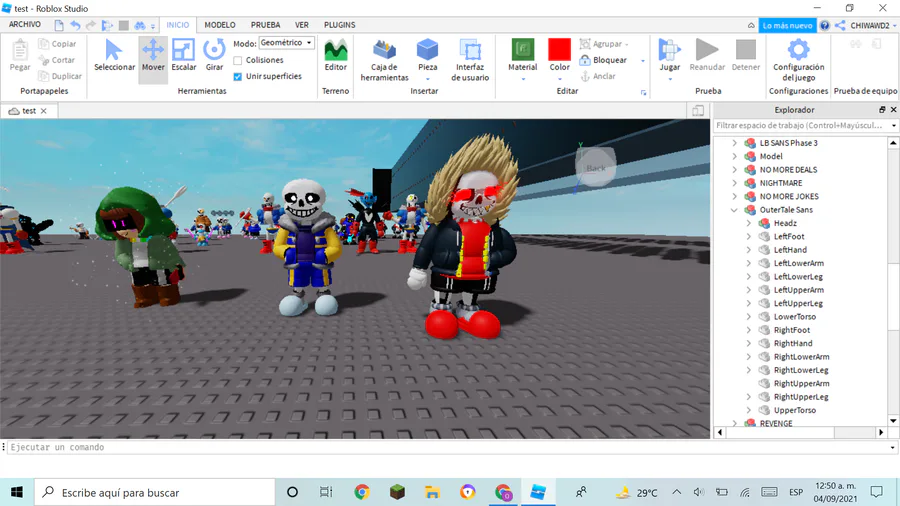Expand the NIGHTMARE model
This screenshot has width=900, height=506.
coord(734,183)
